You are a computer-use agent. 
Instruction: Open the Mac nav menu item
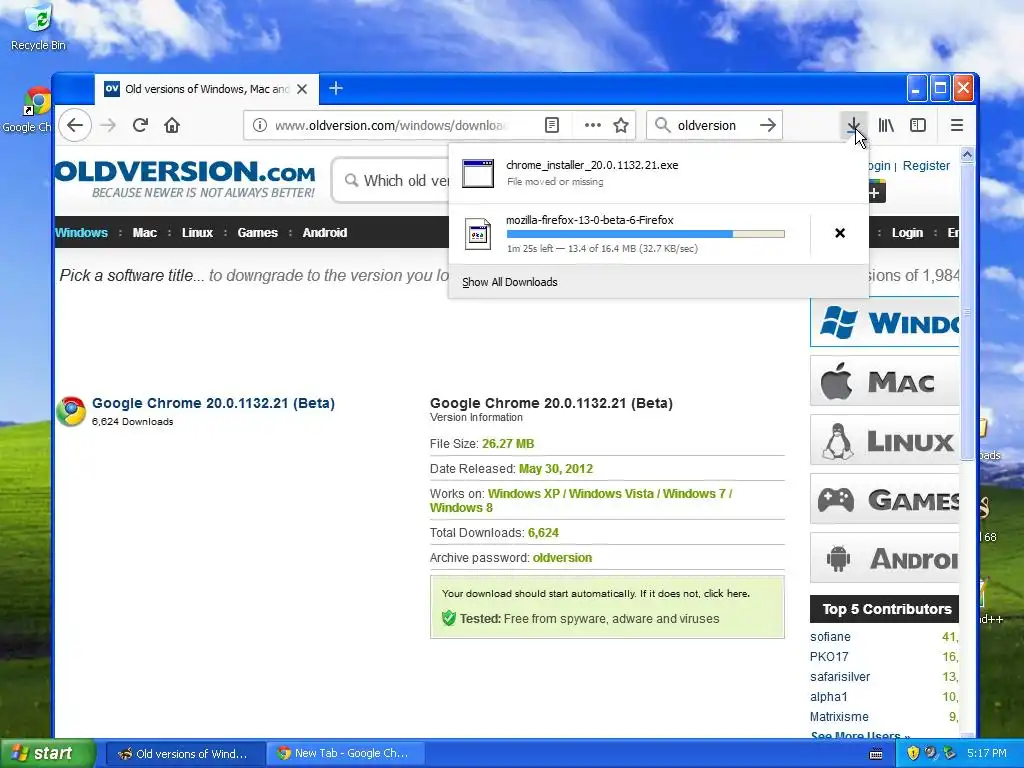[x=144, y=232]
